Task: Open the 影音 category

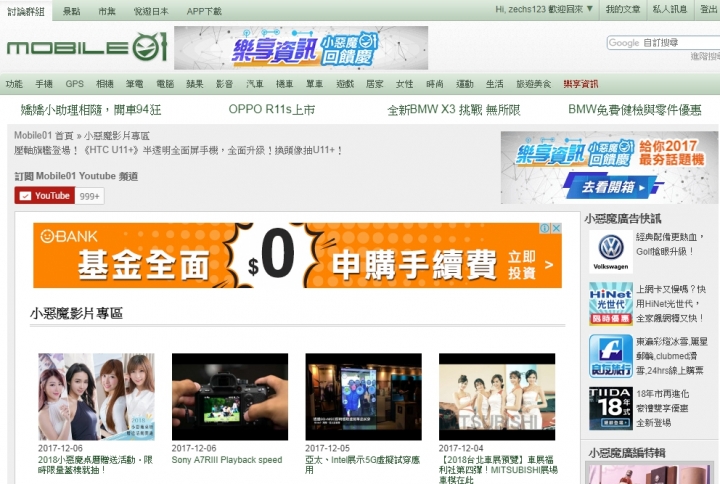Action: tap(225, 84)
